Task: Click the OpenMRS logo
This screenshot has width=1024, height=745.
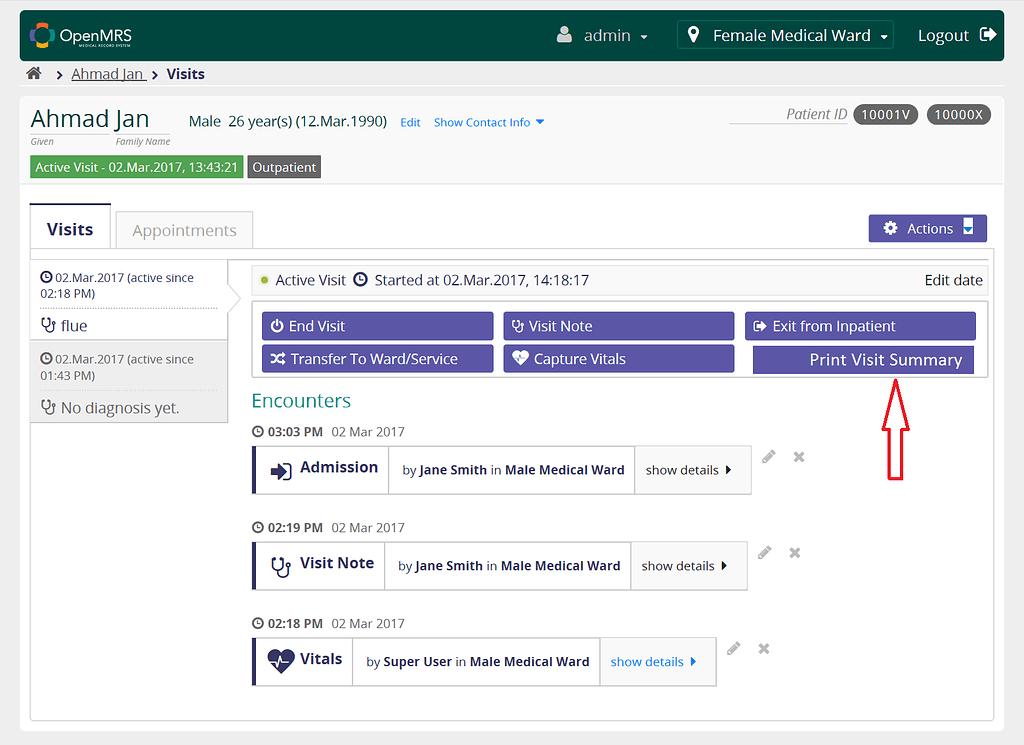Action: click(78, 34)
